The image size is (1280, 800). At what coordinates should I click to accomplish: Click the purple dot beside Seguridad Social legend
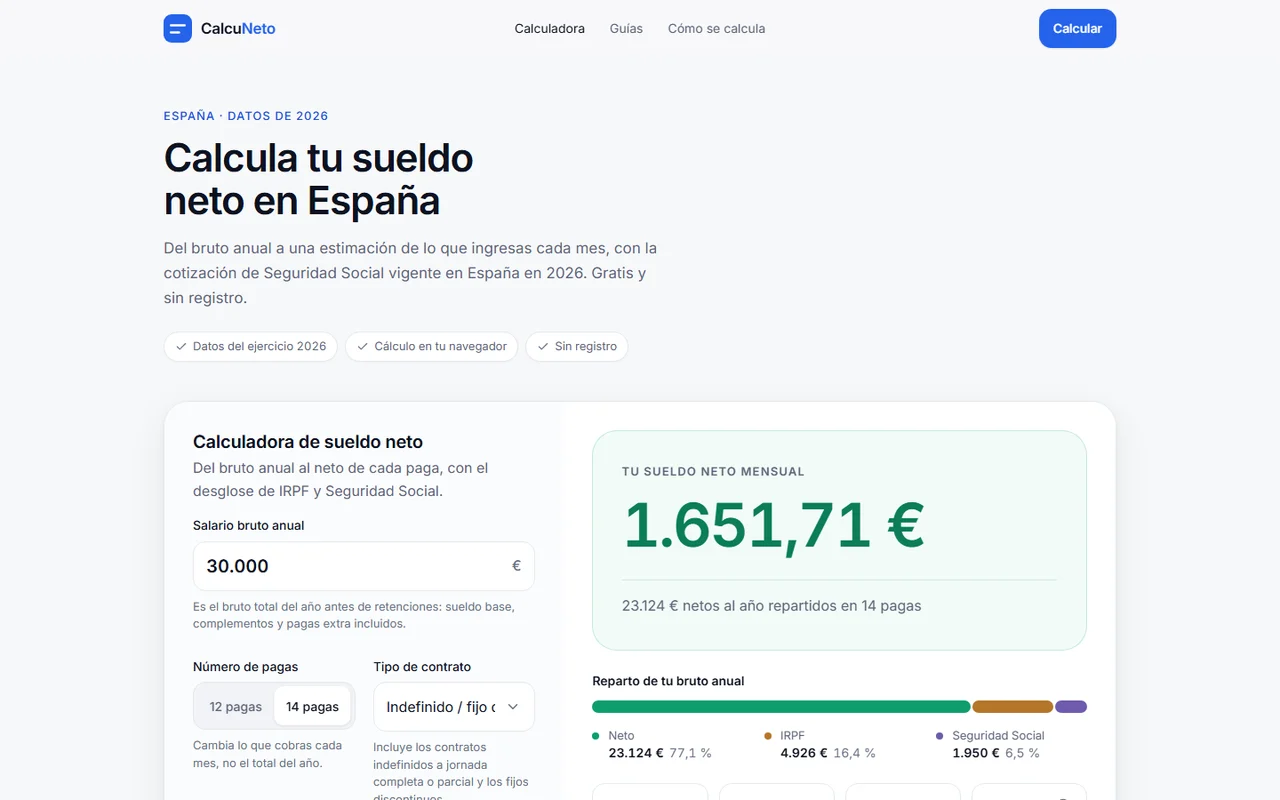[x=939, y=736]
